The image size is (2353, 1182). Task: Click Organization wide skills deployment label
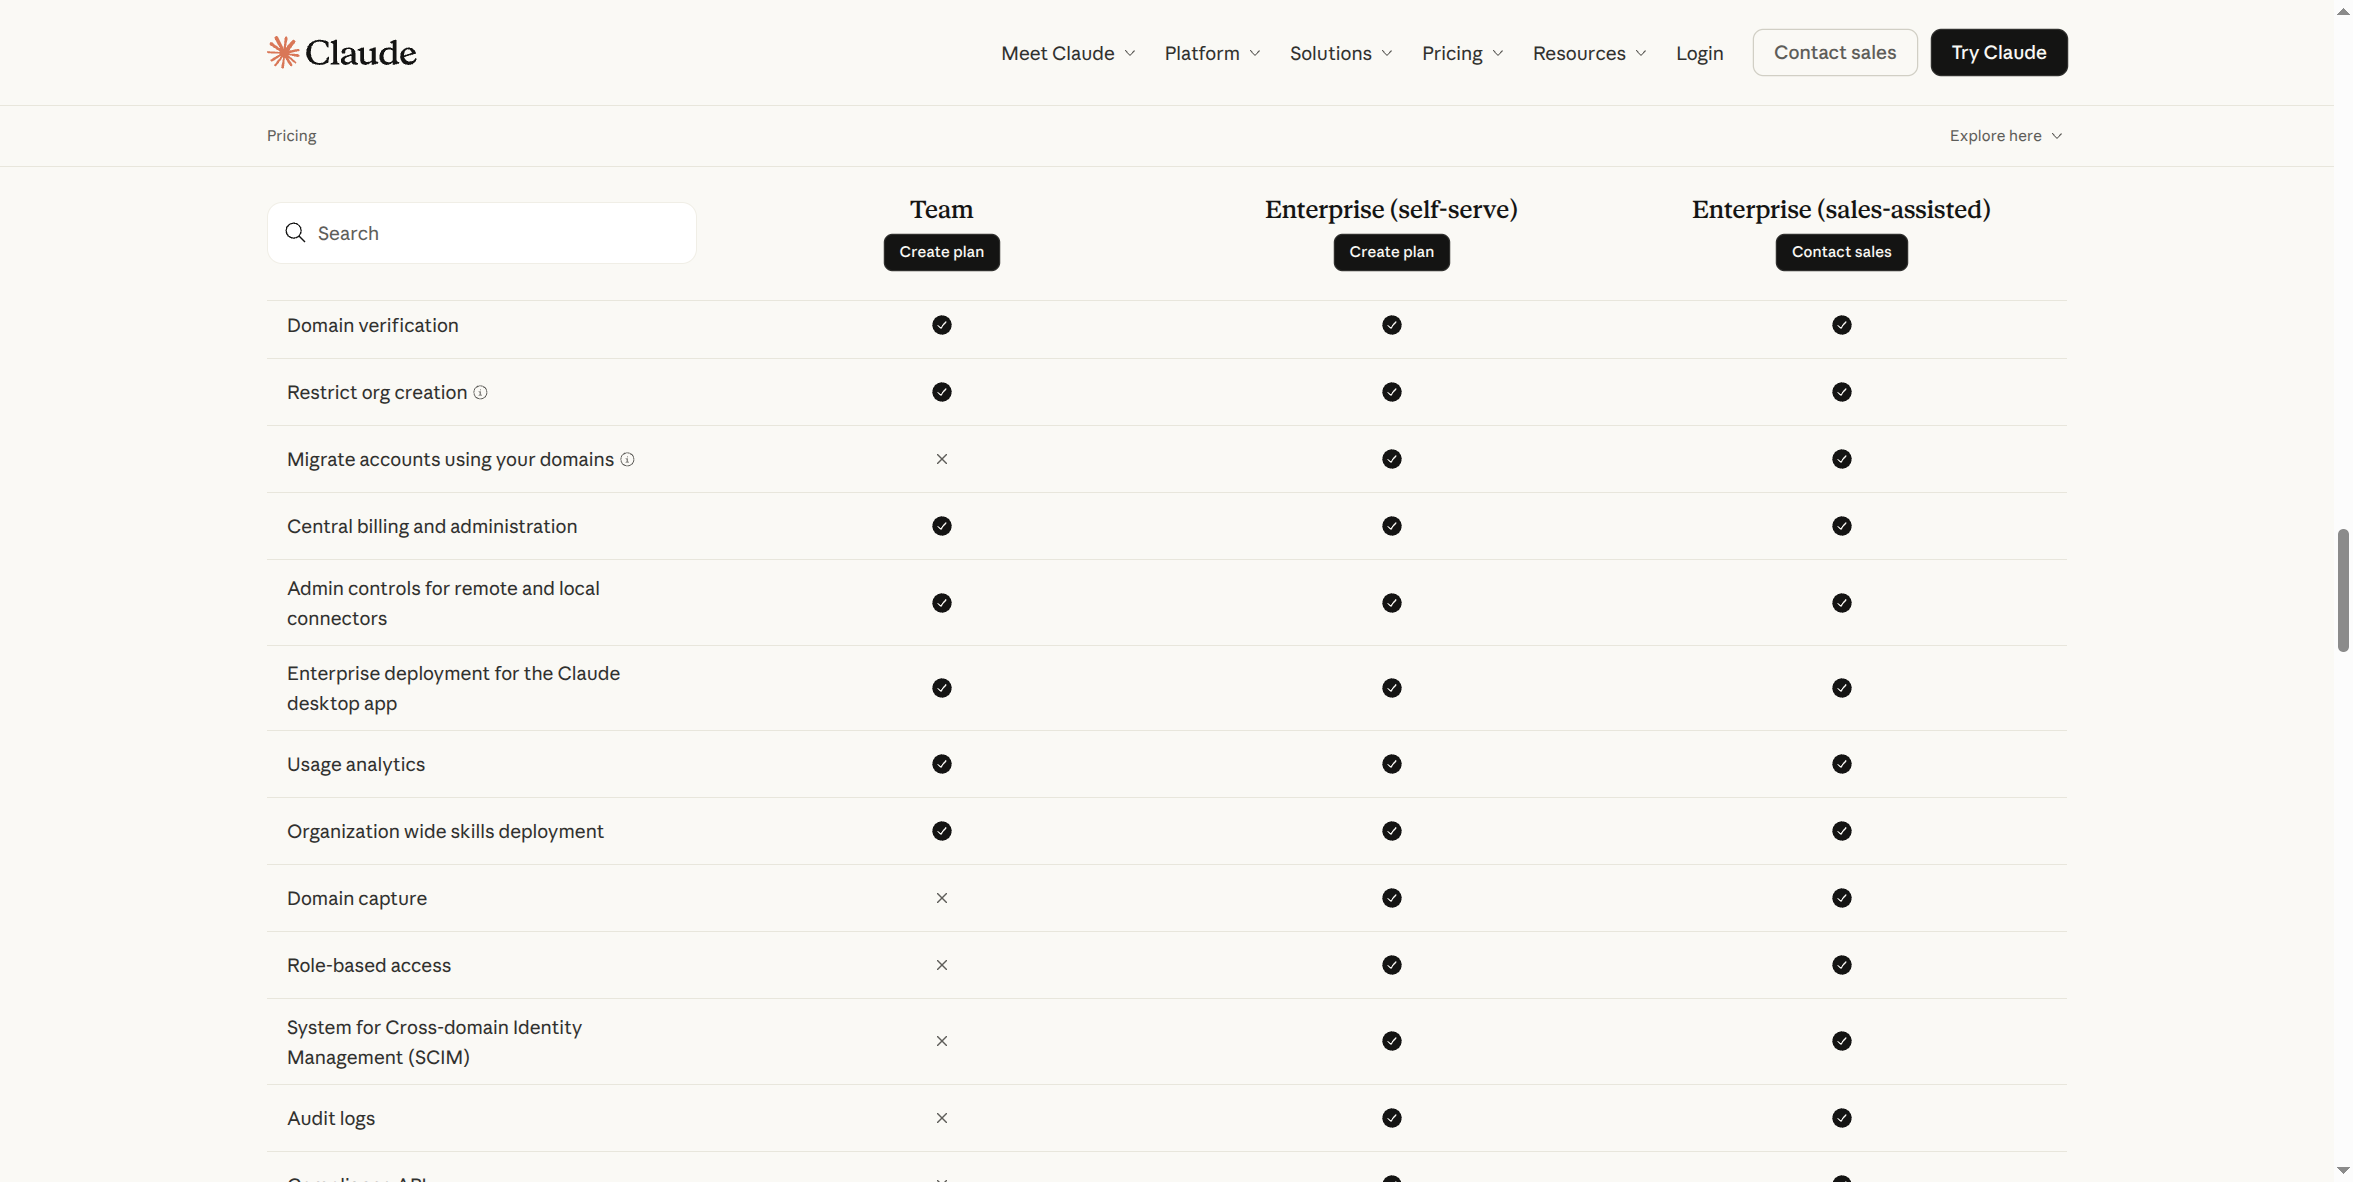click(445, 831)
